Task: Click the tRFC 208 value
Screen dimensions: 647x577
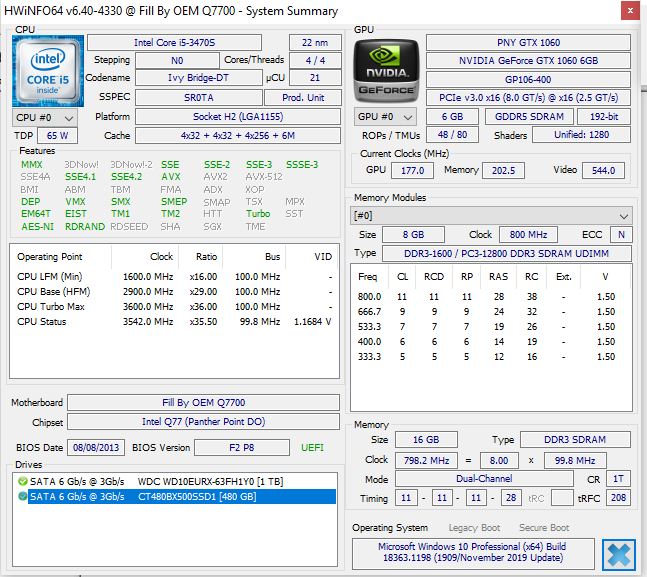Action: (618, 498)
